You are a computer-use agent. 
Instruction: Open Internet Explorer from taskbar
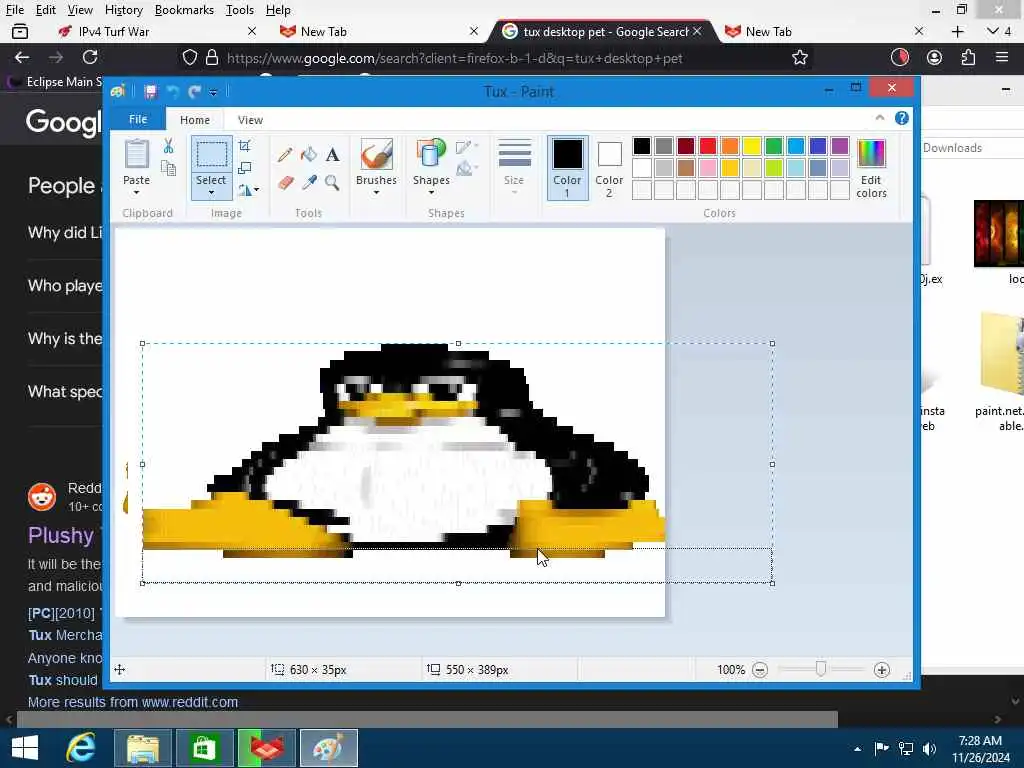click(81, 748)
